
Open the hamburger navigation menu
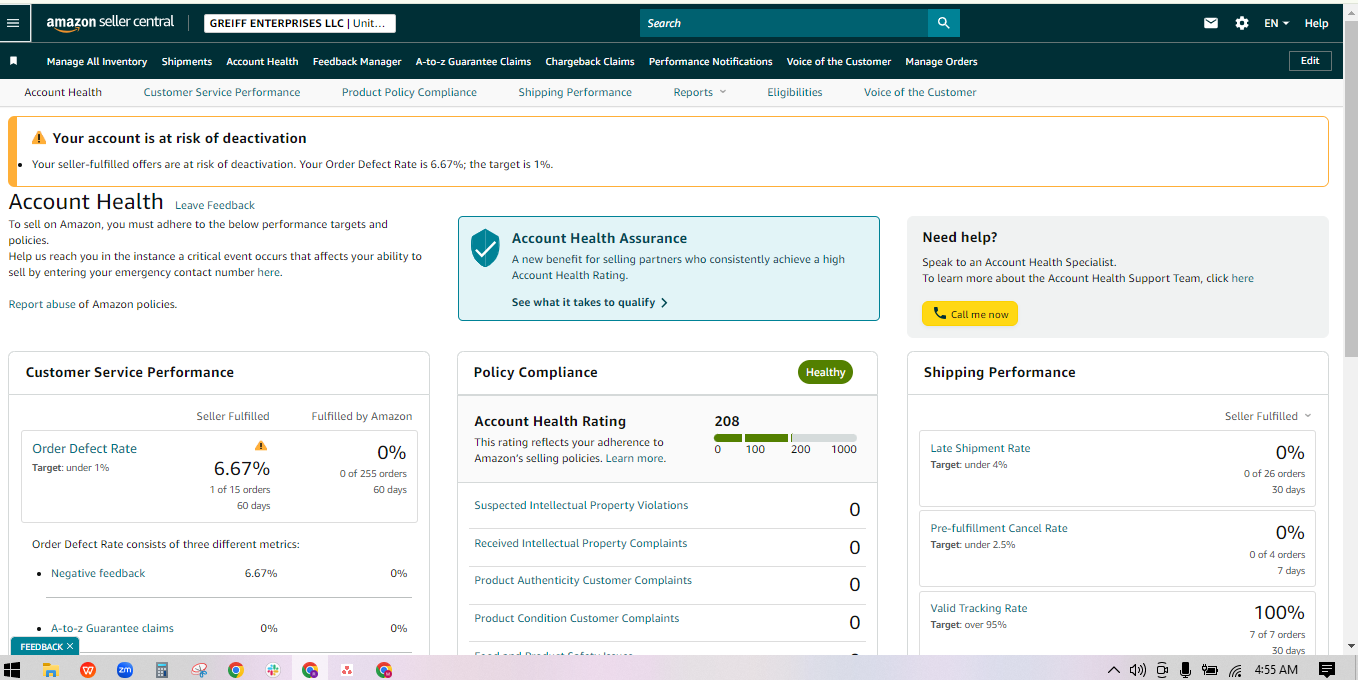(13, 23)
